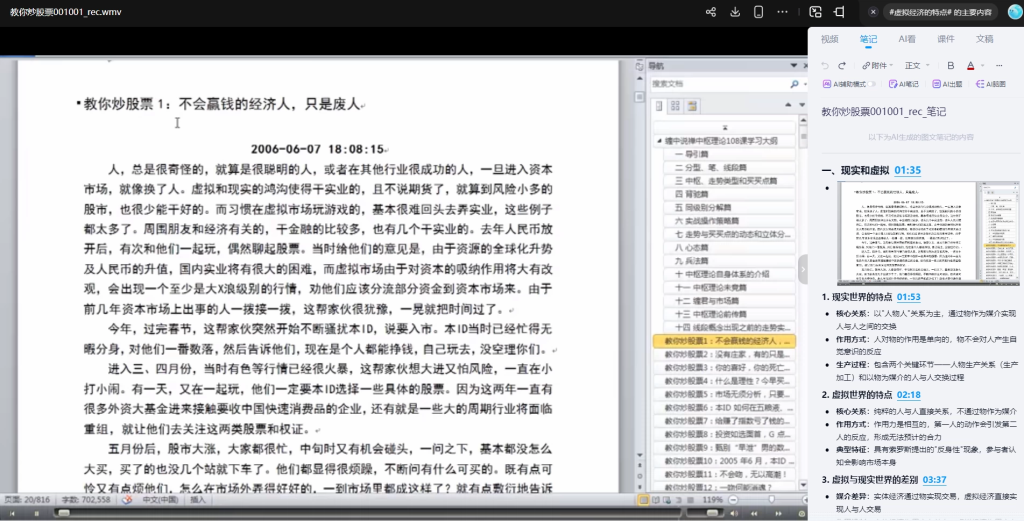Jump to timestamp 02:18
Viewport: 1024px width, 521px height.
pos(908,395)
